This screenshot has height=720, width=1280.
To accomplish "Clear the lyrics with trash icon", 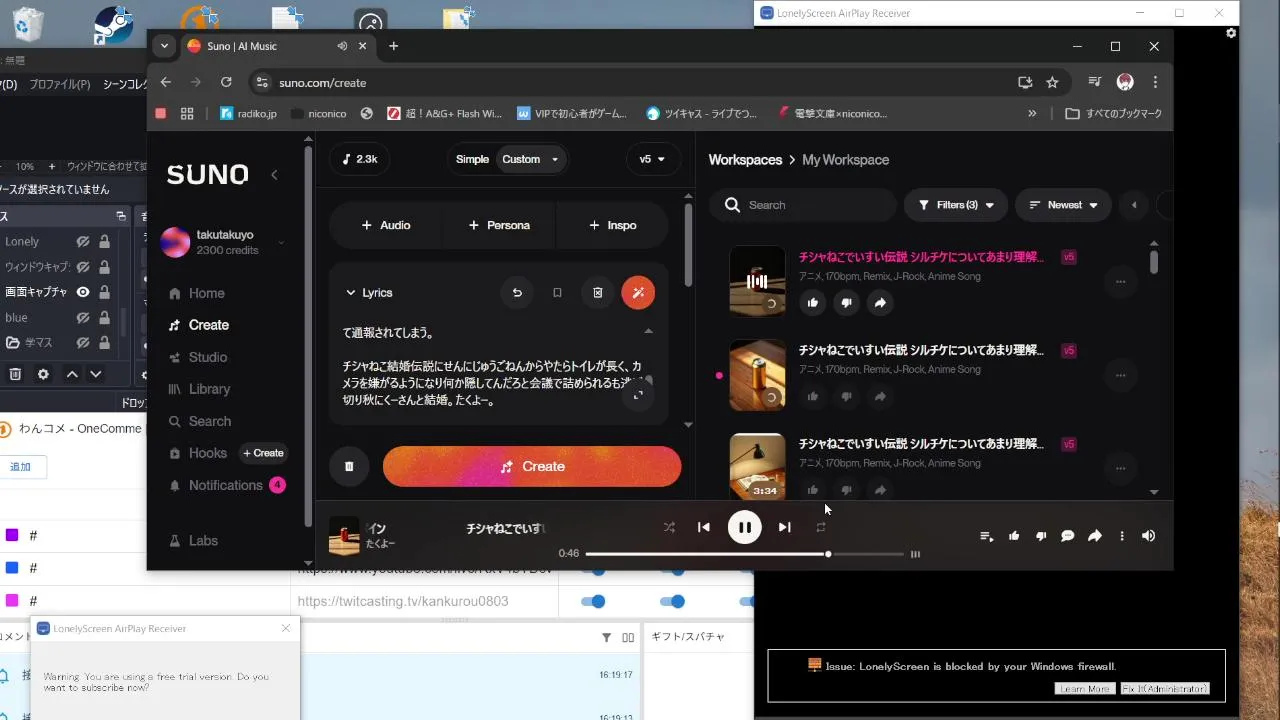I will (598, 293).
